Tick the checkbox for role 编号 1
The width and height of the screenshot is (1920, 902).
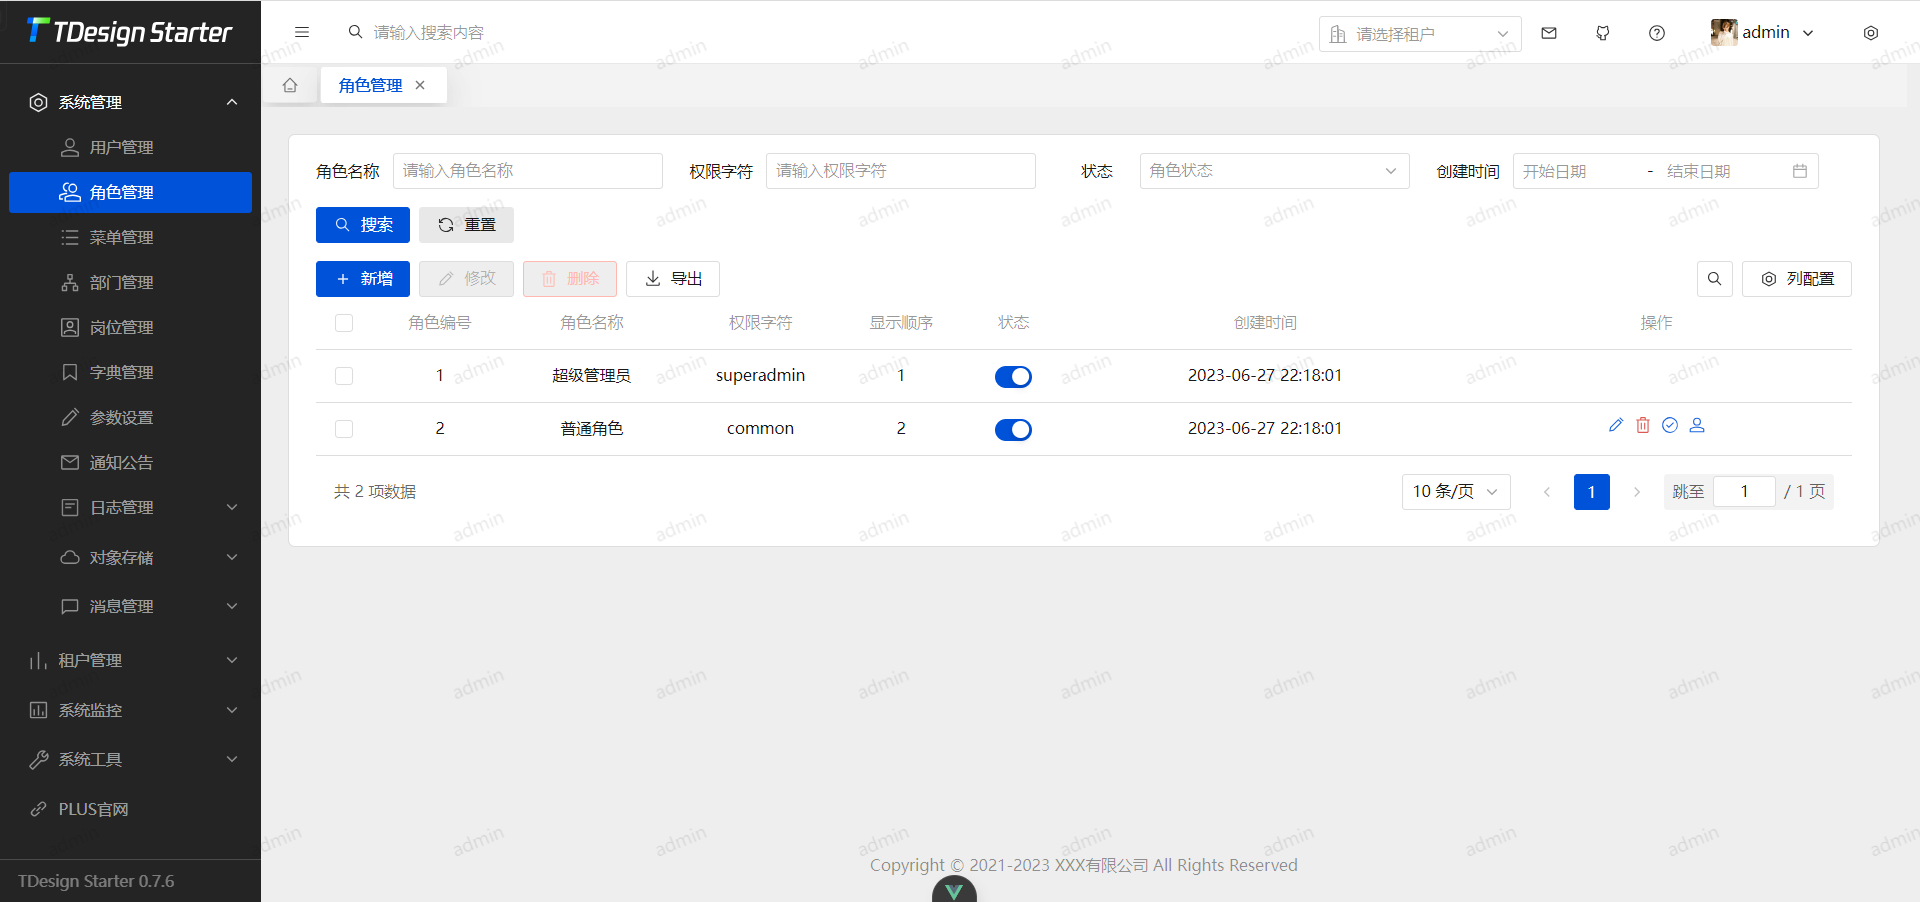coord(344,376)
